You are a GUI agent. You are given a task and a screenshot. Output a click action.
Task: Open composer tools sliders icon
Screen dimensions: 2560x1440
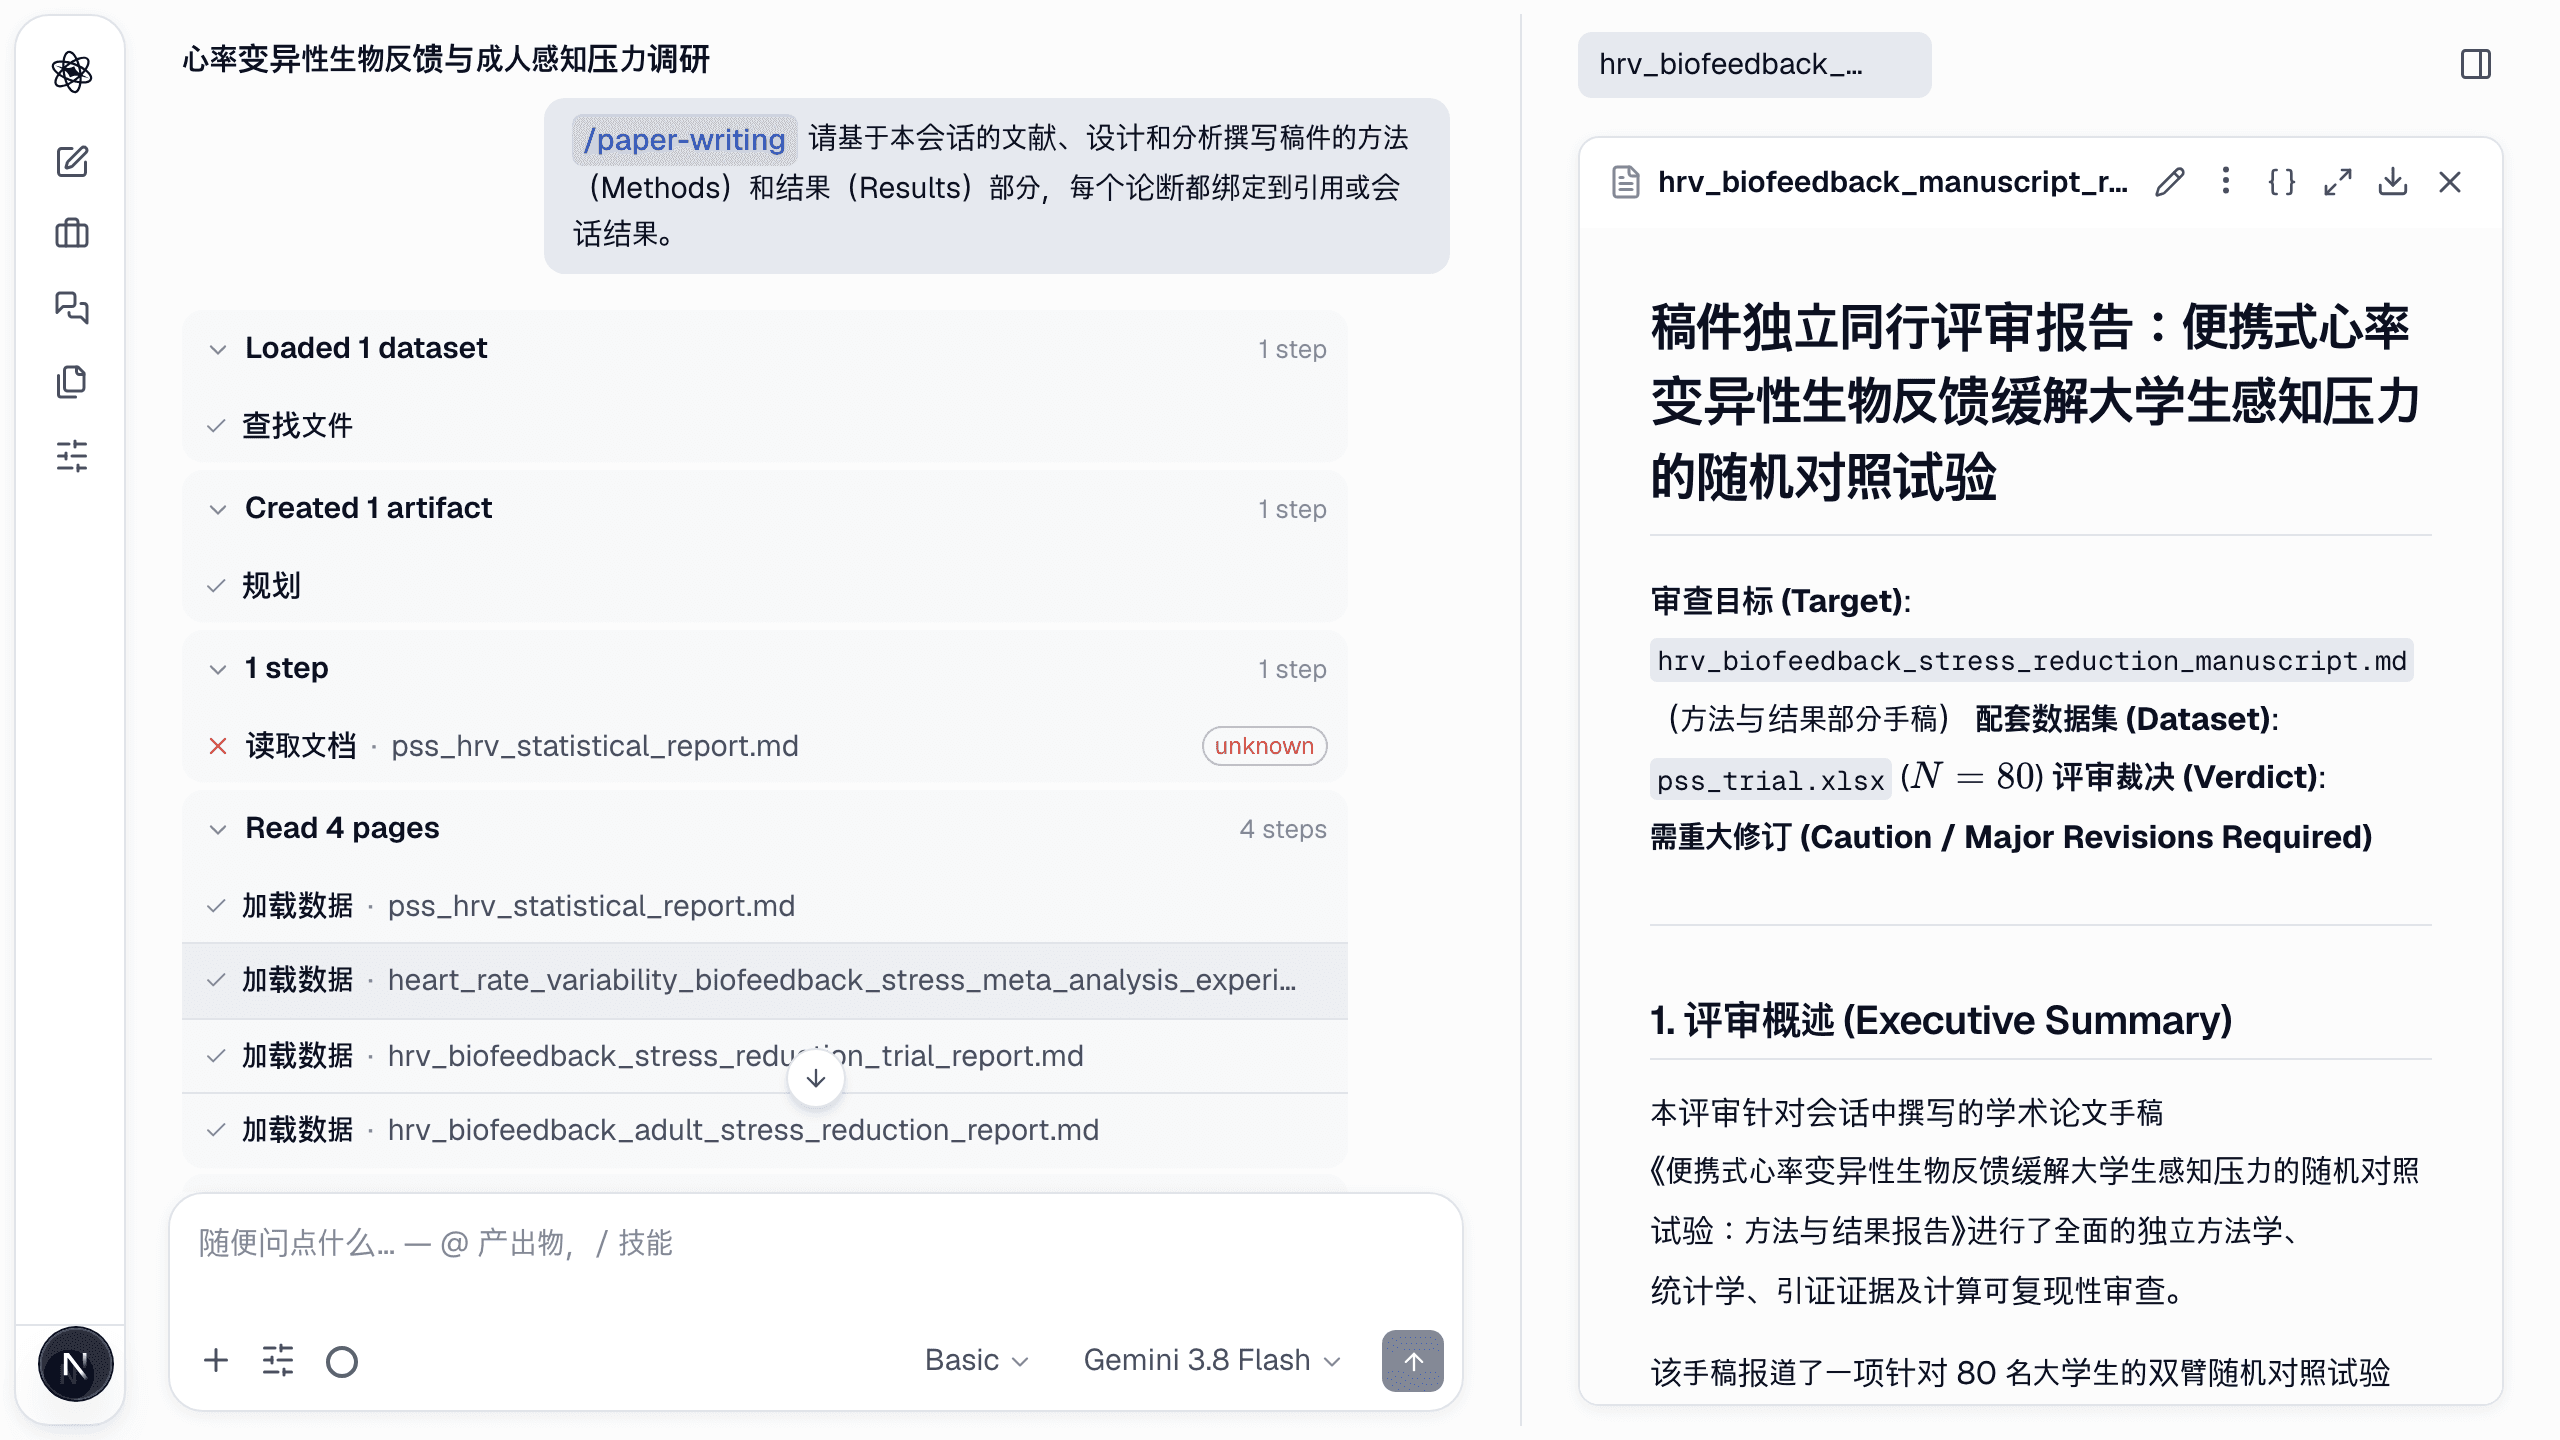tap(278, 1360)
